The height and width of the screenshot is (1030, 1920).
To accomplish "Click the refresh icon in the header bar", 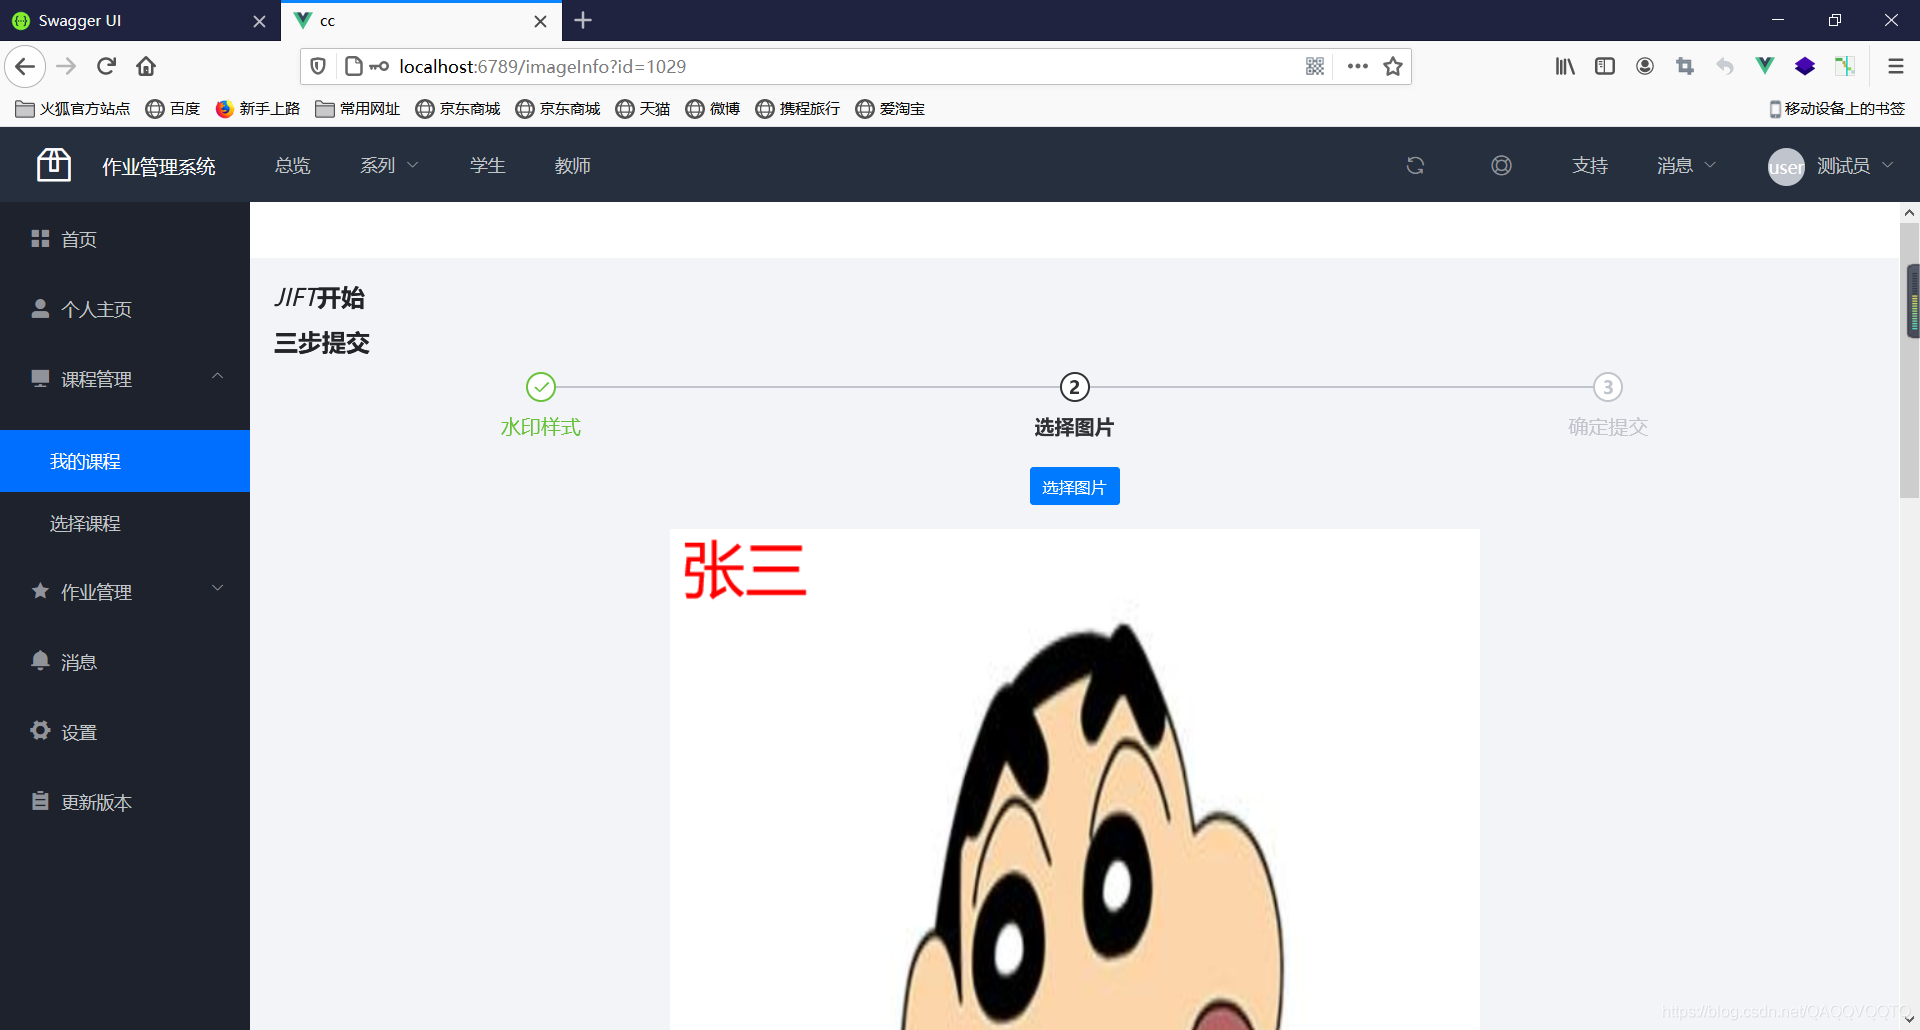I will 1415,166.
